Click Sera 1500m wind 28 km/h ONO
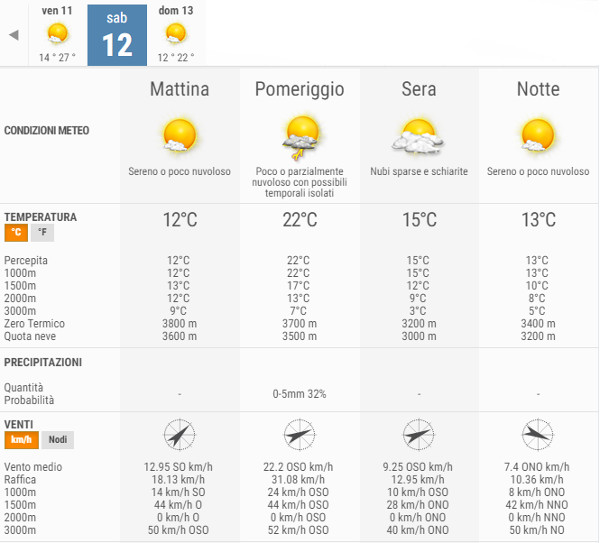The image size is (600, 543). point(417,505)
